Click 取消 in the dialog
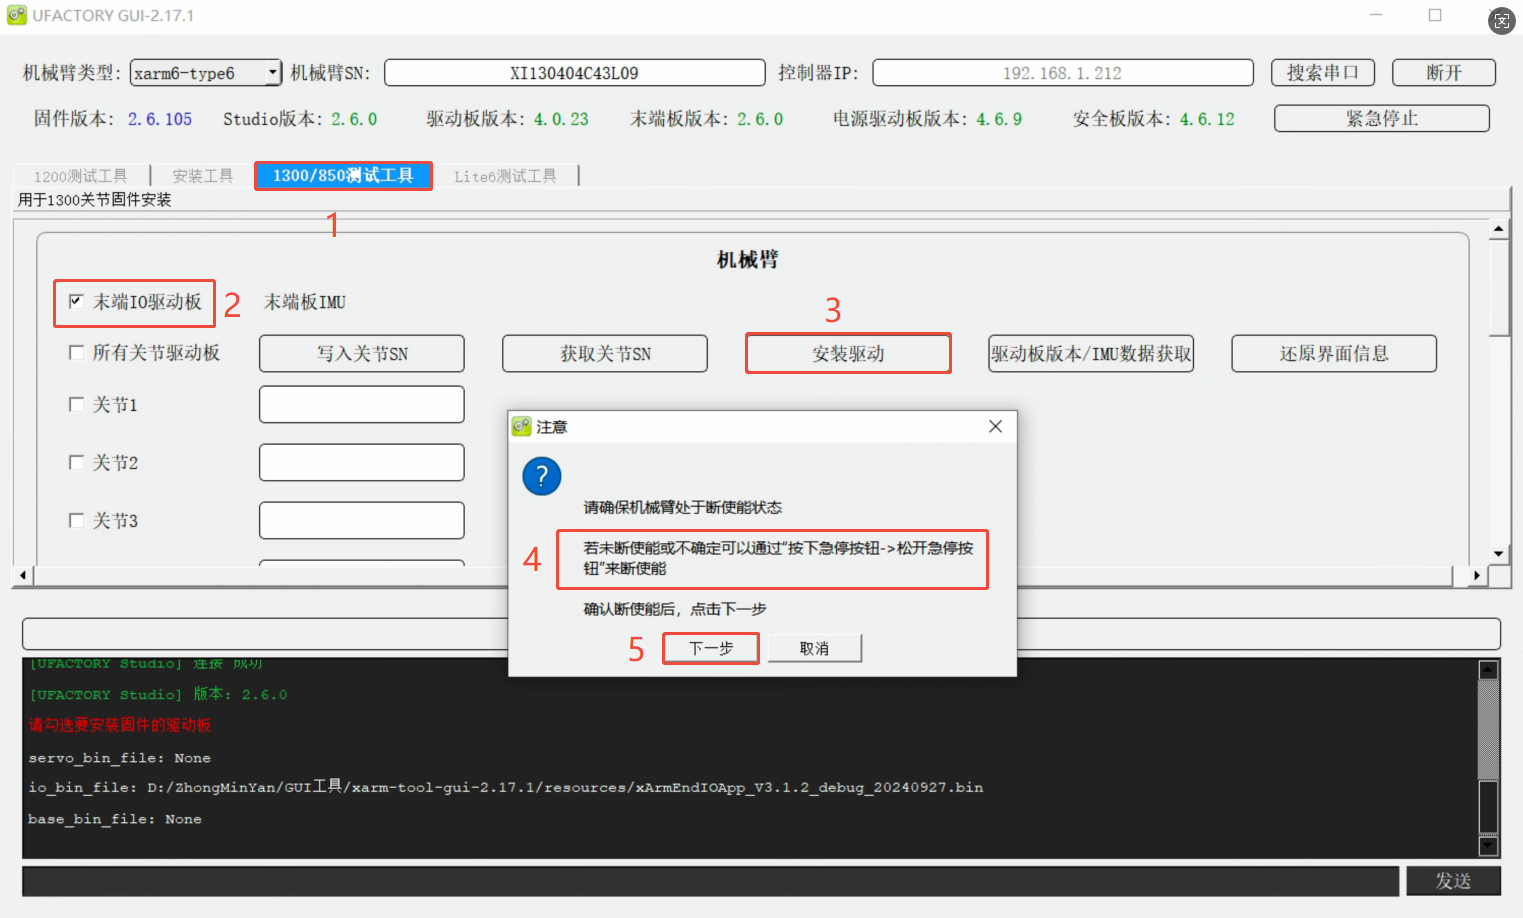Screen dimensions: 1523x918 814,648
